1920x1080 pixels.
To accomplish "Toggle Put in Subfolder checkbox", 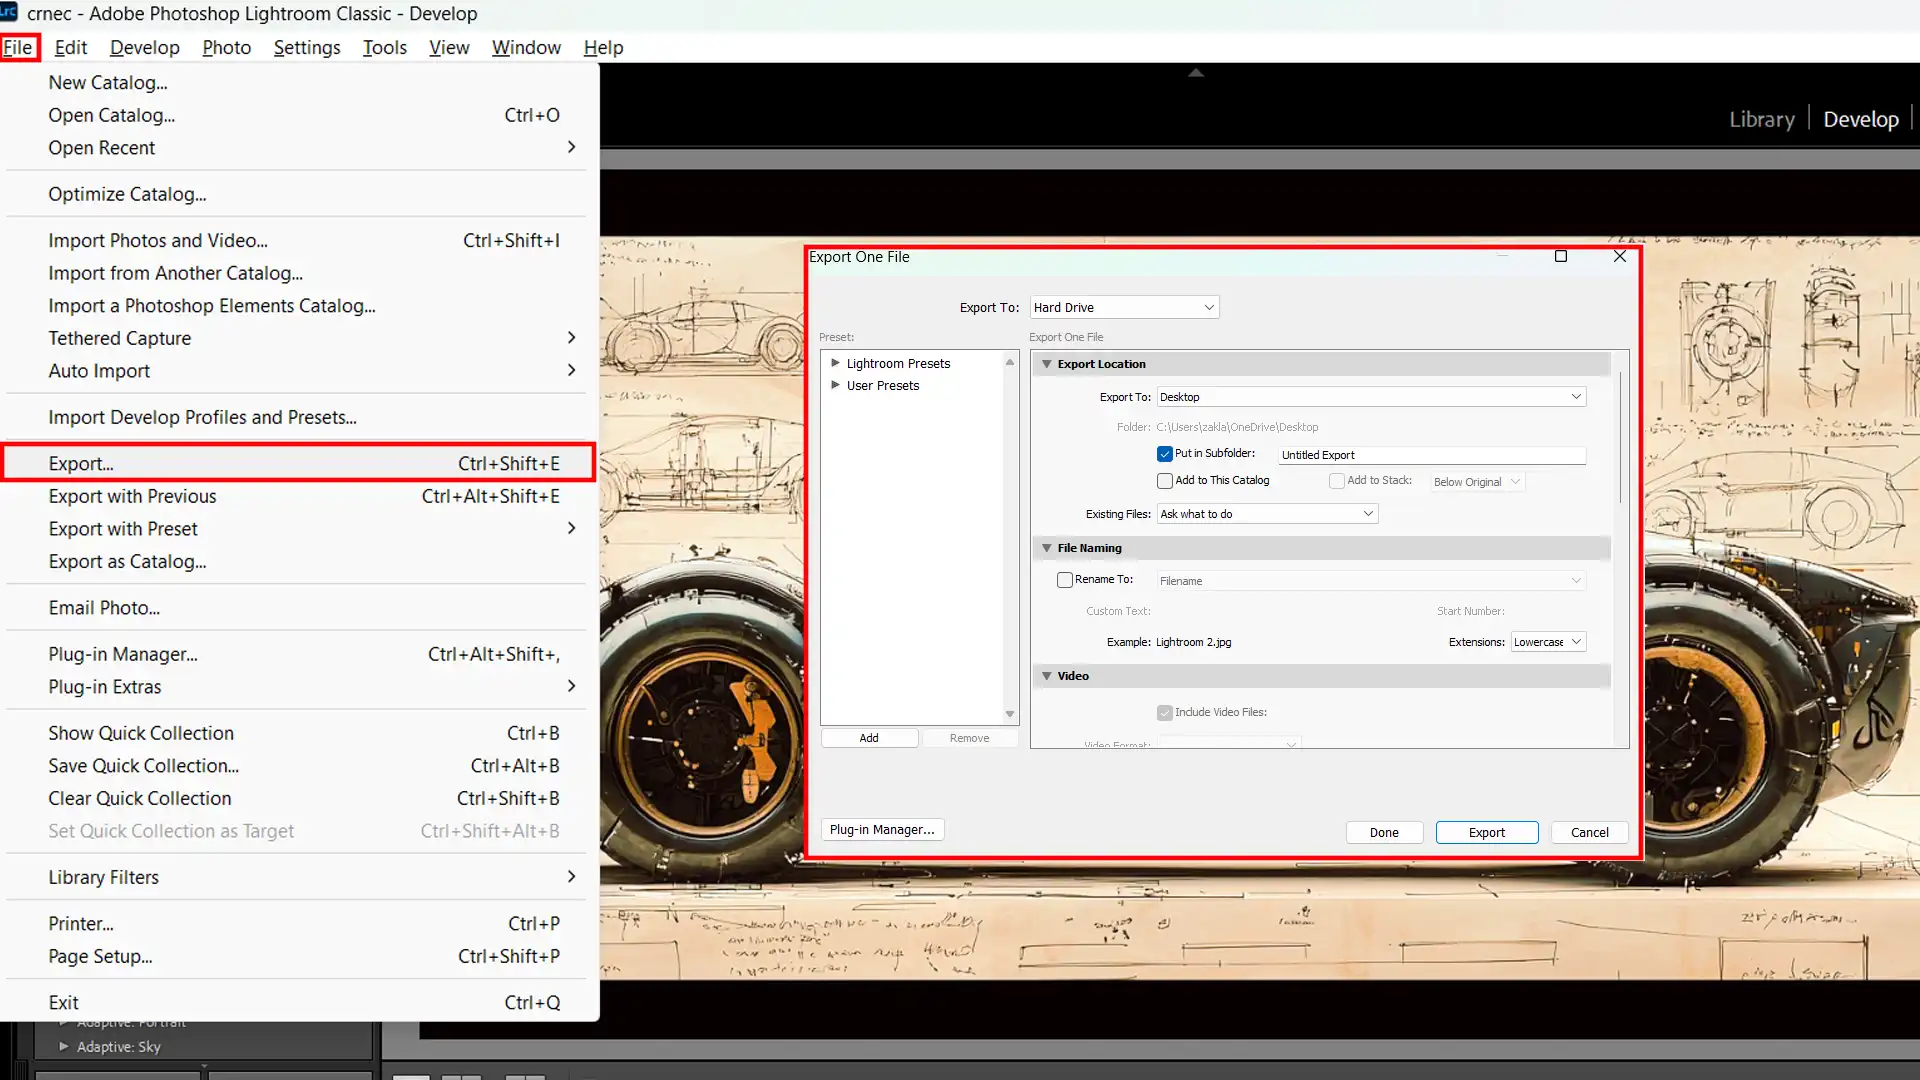I will click(x=1163, y=454).
